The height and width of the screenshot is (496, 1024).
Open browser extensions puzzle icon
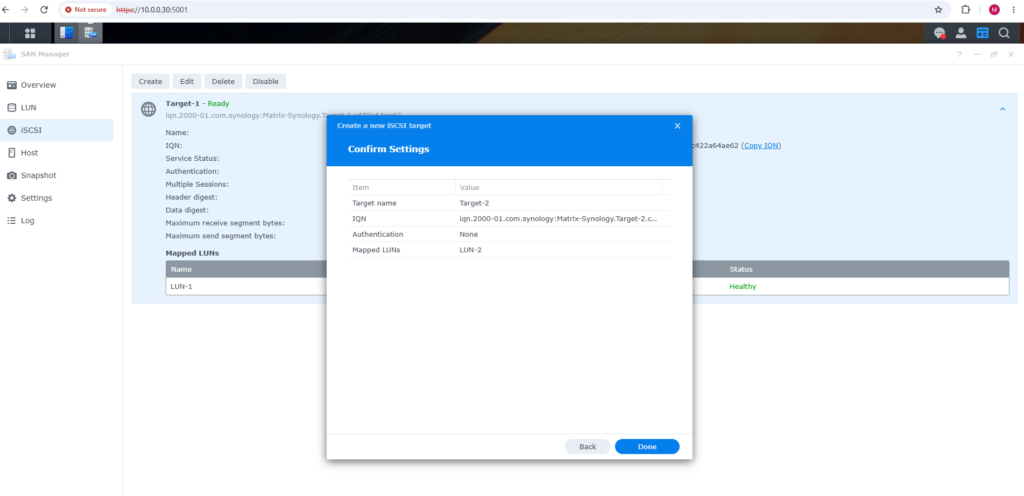pos(965,10)
